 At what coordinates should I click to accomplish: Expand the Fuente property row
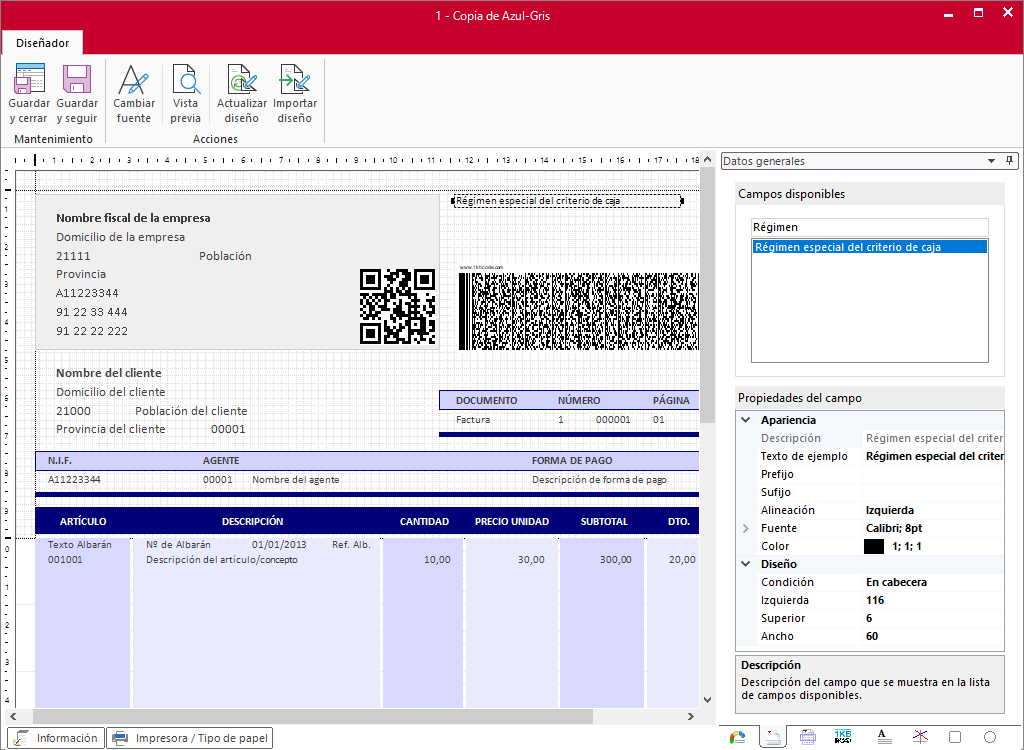coord(746,528)
